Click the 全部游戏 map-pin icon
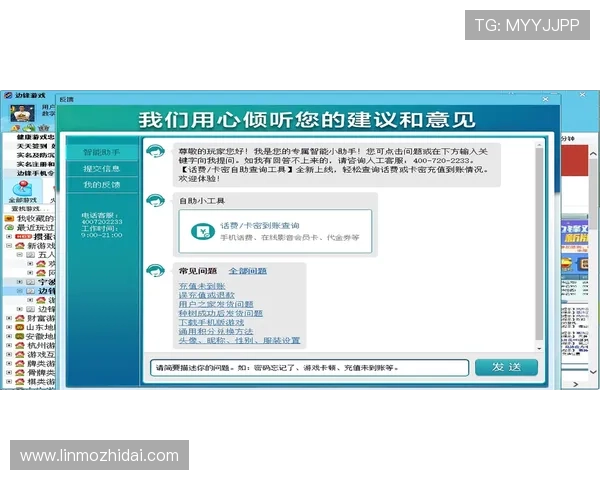Screen dimensions: 600x480 click(x=22, y=188)
